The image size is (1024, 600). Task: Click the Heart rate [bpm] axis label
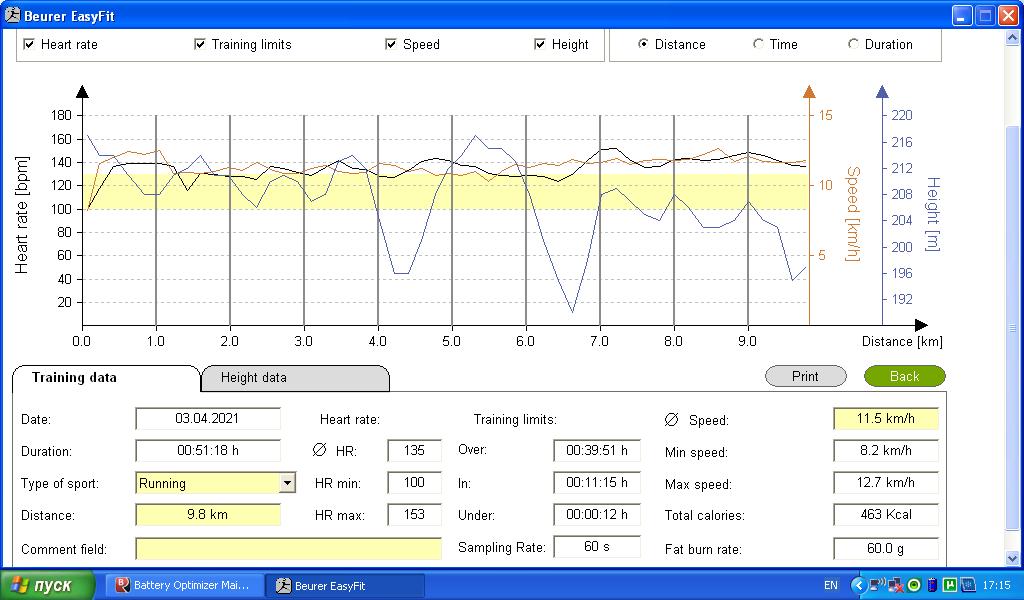click(x=22, y=215)
